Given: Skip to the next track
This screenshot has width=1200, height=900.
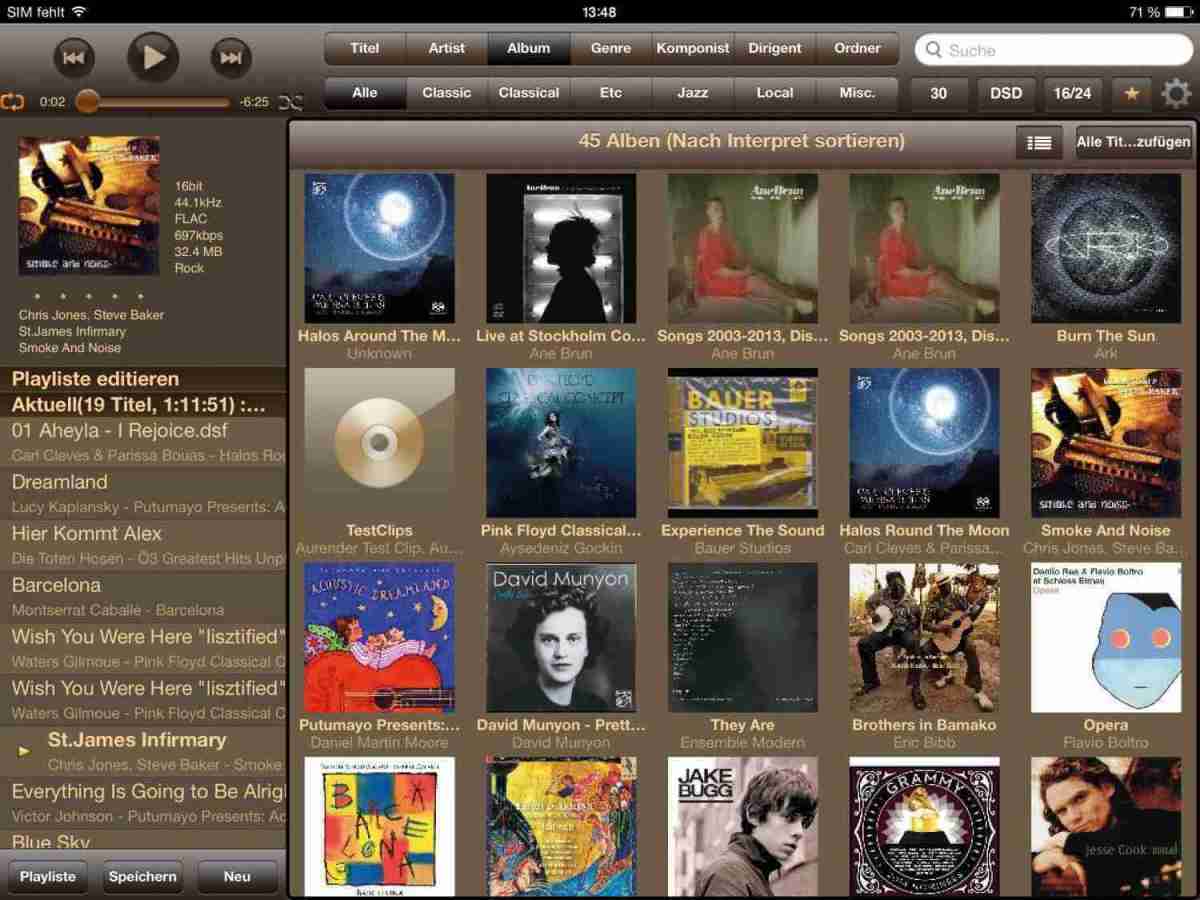Looking at the screenshot, I should pos(231,57).
